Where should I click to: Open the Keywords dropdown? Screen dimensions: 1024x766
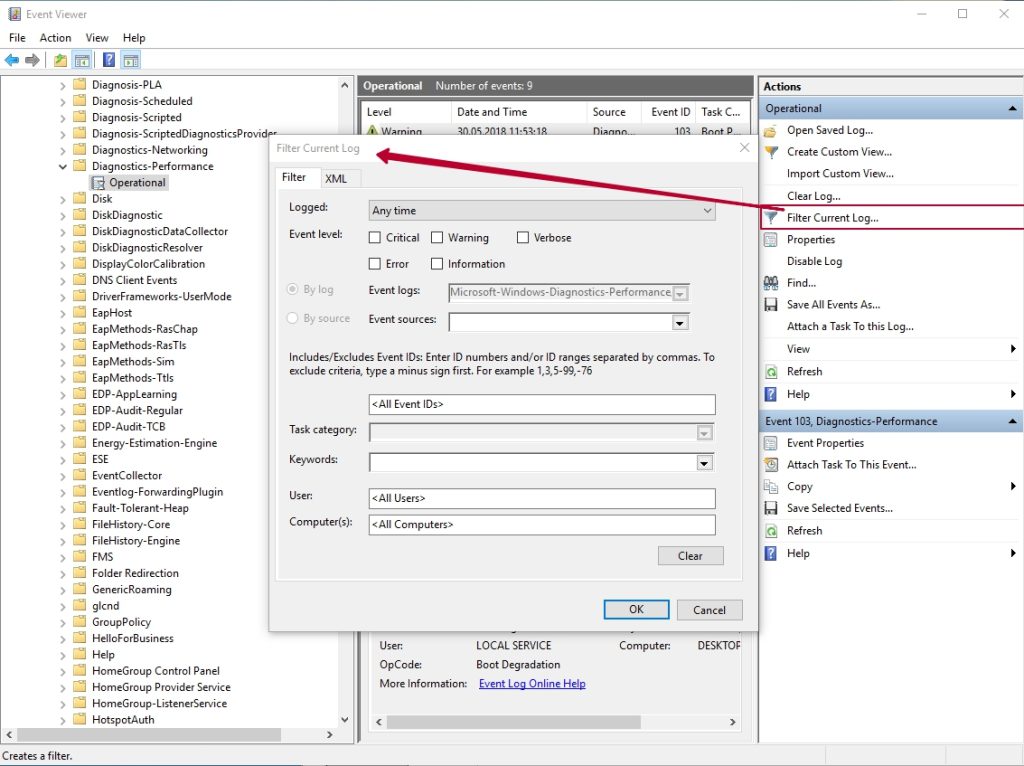click(x=704, y=463)
